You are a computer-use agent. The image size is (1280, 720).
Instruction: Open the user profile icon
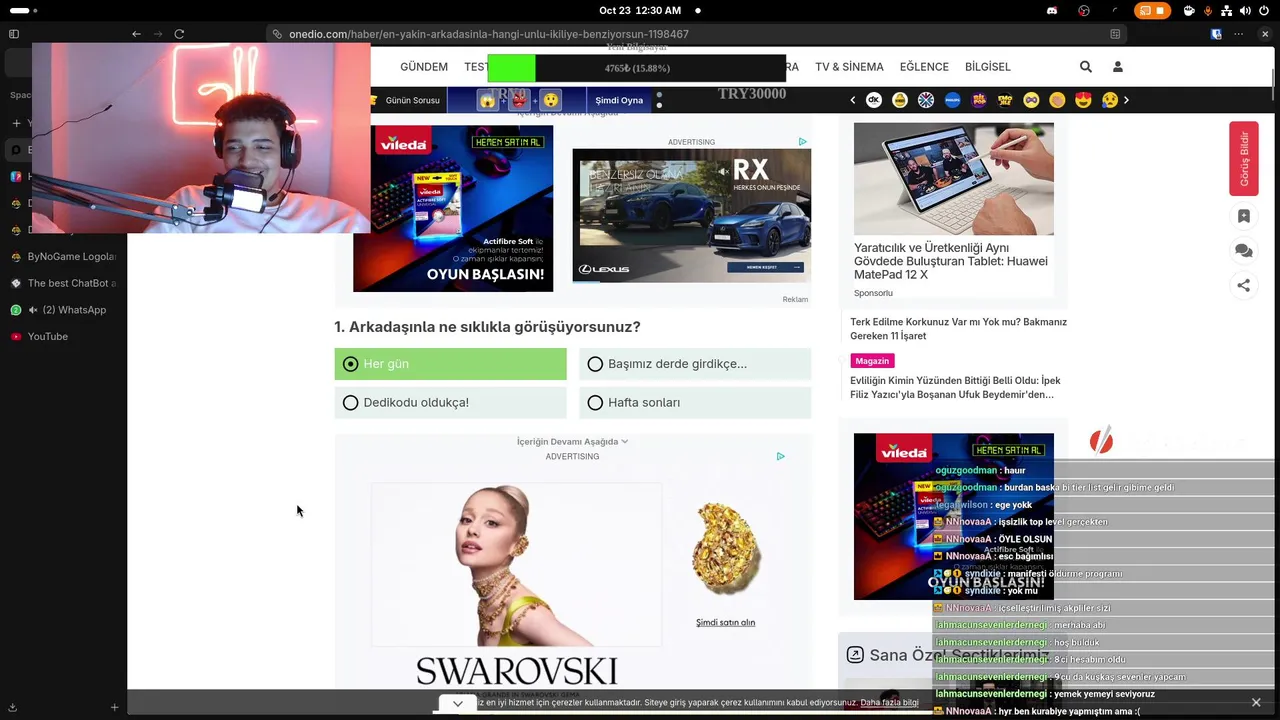pyautogui.click(x=1118, y=67)
